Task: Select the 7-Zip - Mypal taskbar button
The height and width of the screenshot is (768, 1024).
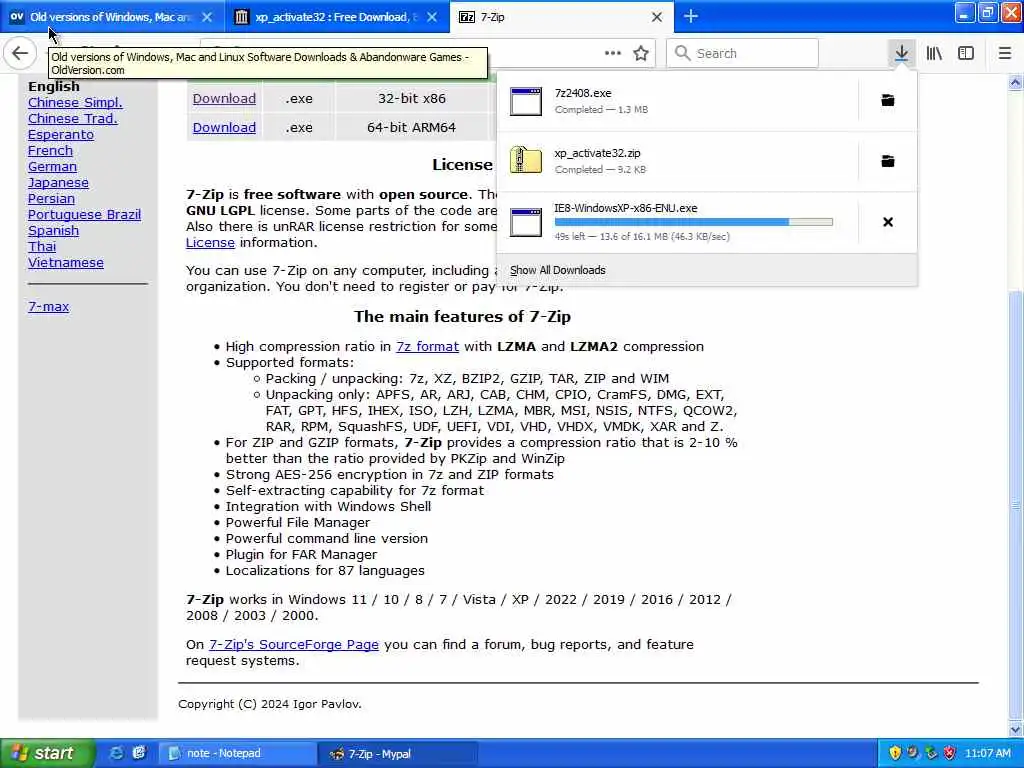Action: [x=398, y=754]
